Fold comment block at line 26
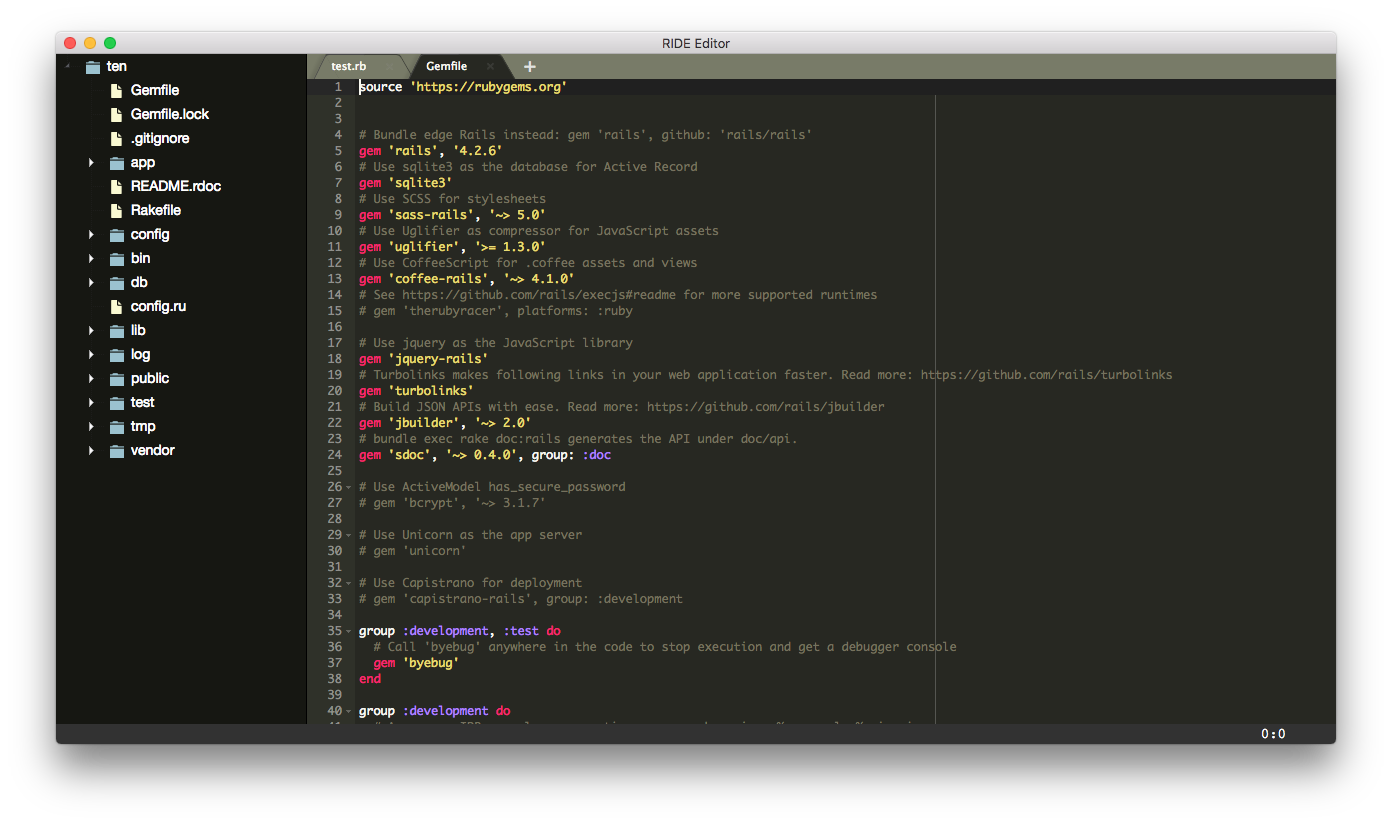Image resolution: width=1392 pixels, height=824 pixels. coord(348,487)
